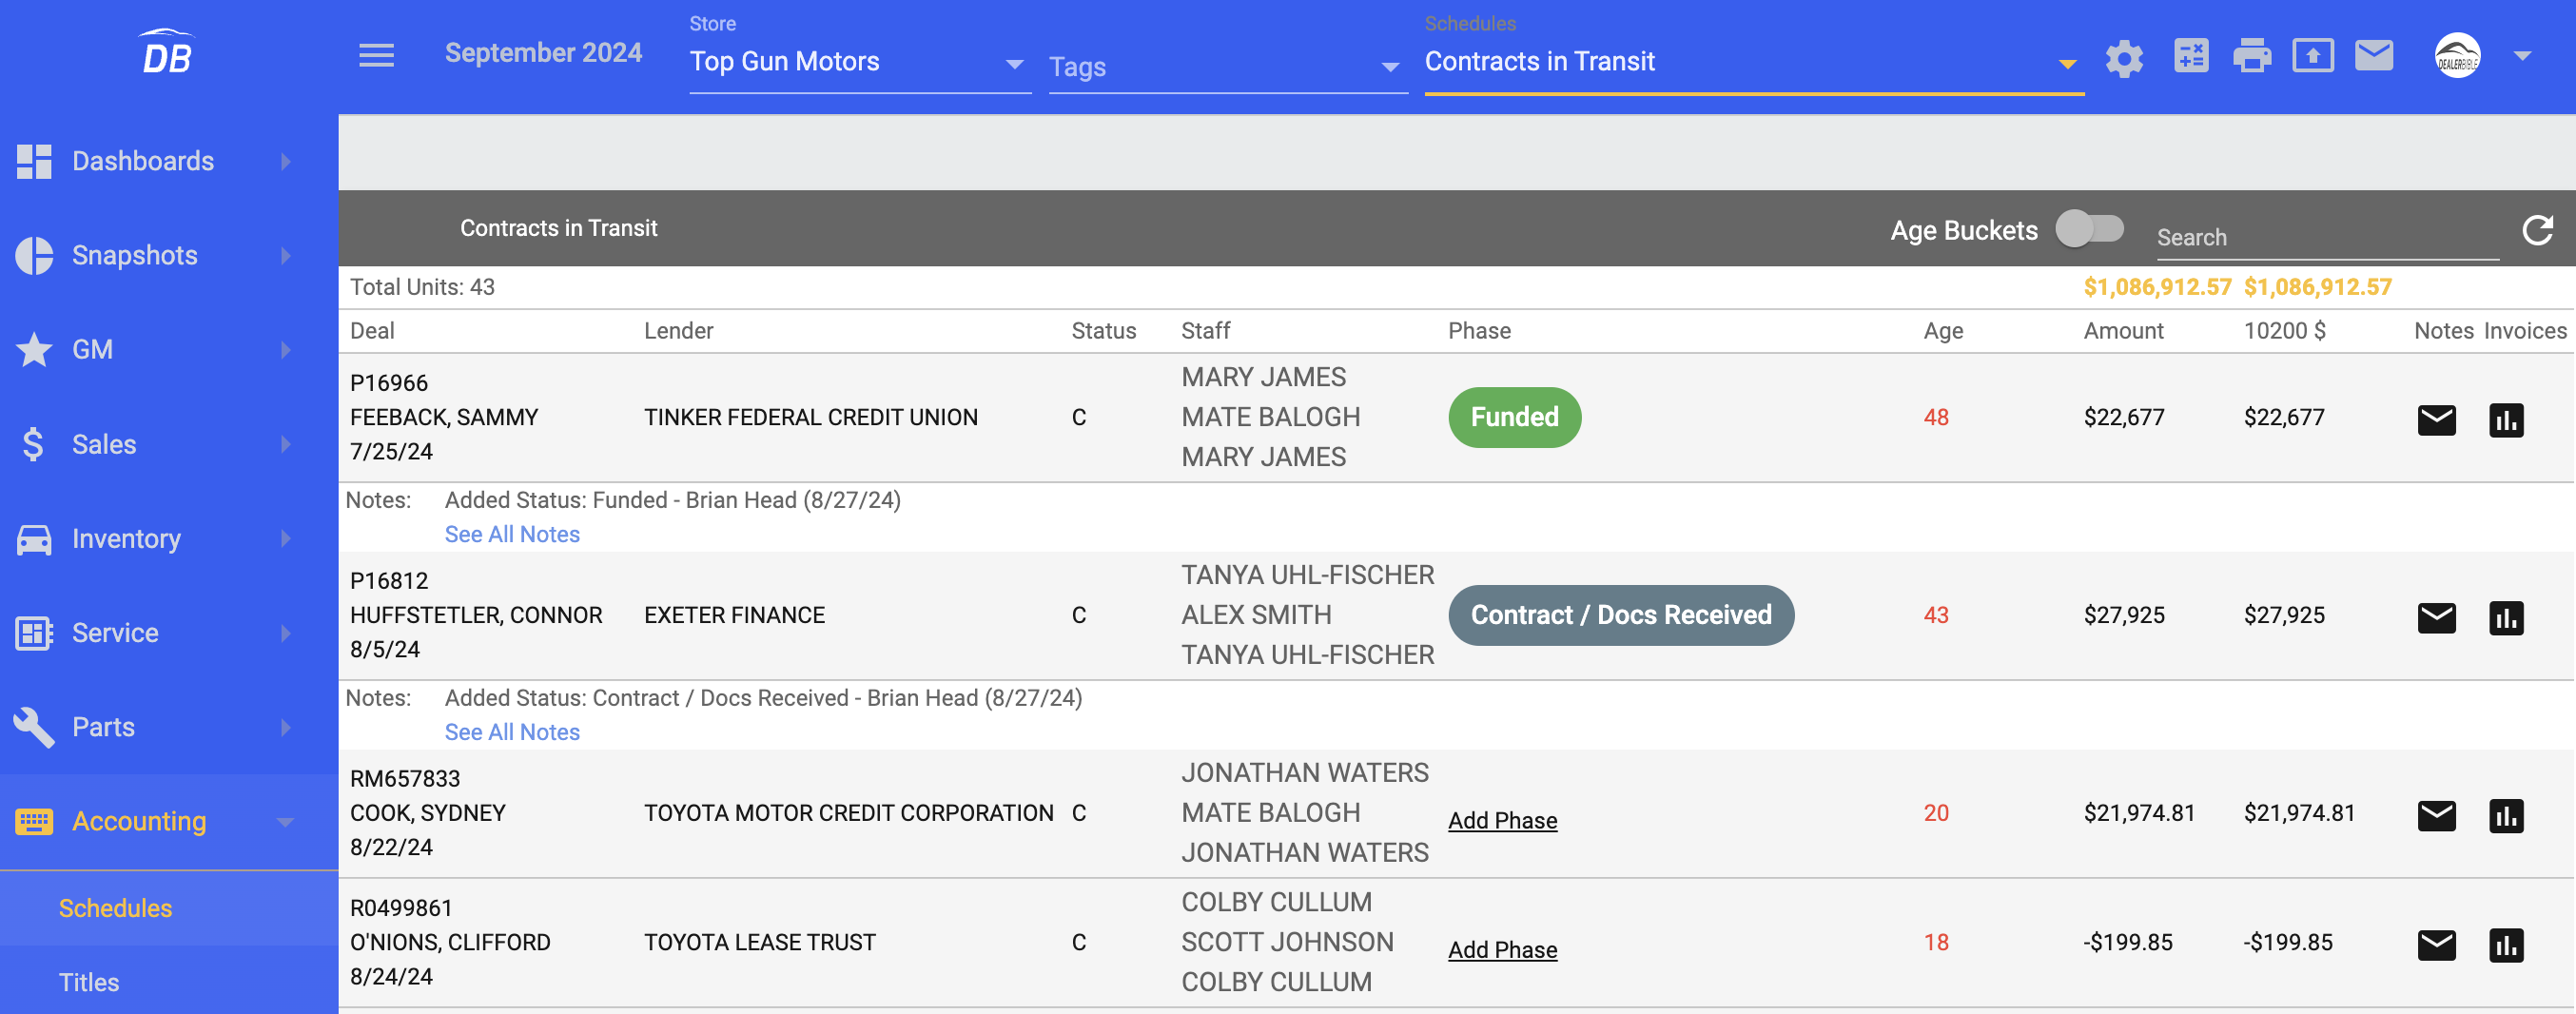The image size is (2576, 1014).
Task: Sort by the Age column header
Action: pos(1943,331)
